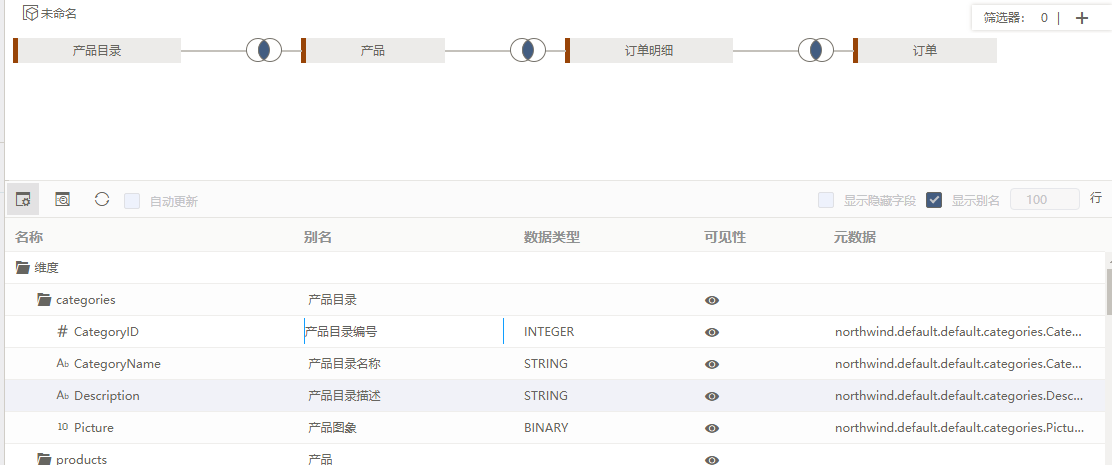This screenshot has width=1112, height=465.
Task: Select the 产品目录 table node
Action: click(x=97, y=50)
